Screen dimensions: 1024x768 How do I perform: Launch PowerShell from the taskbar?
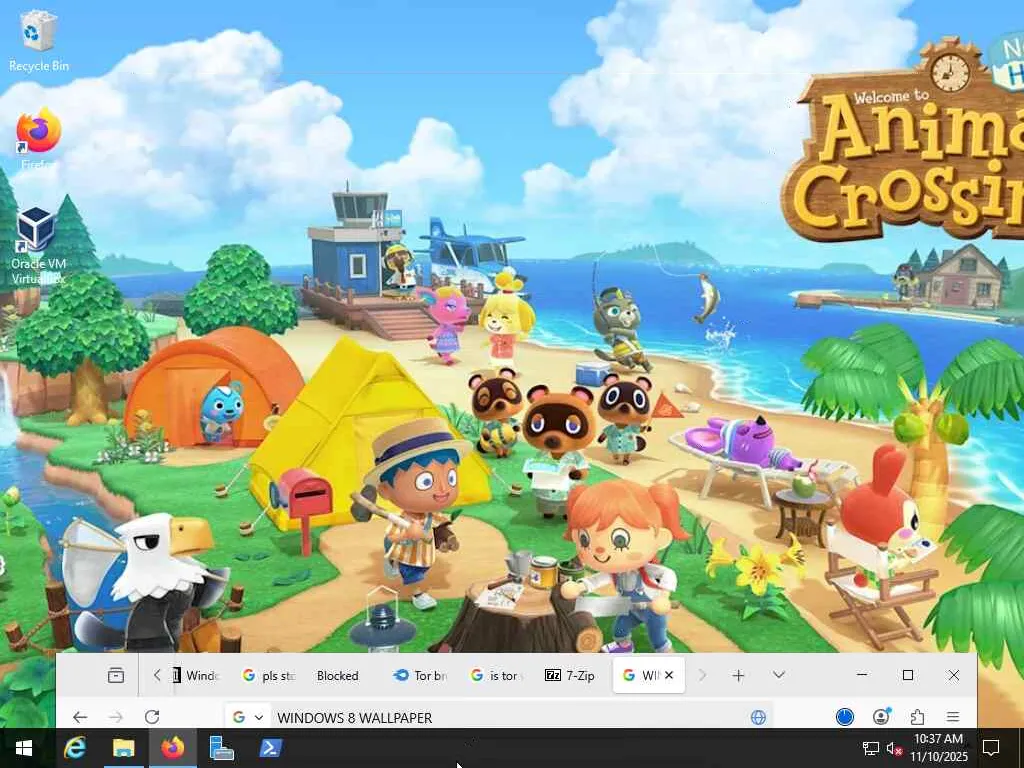tap(270, 748)
